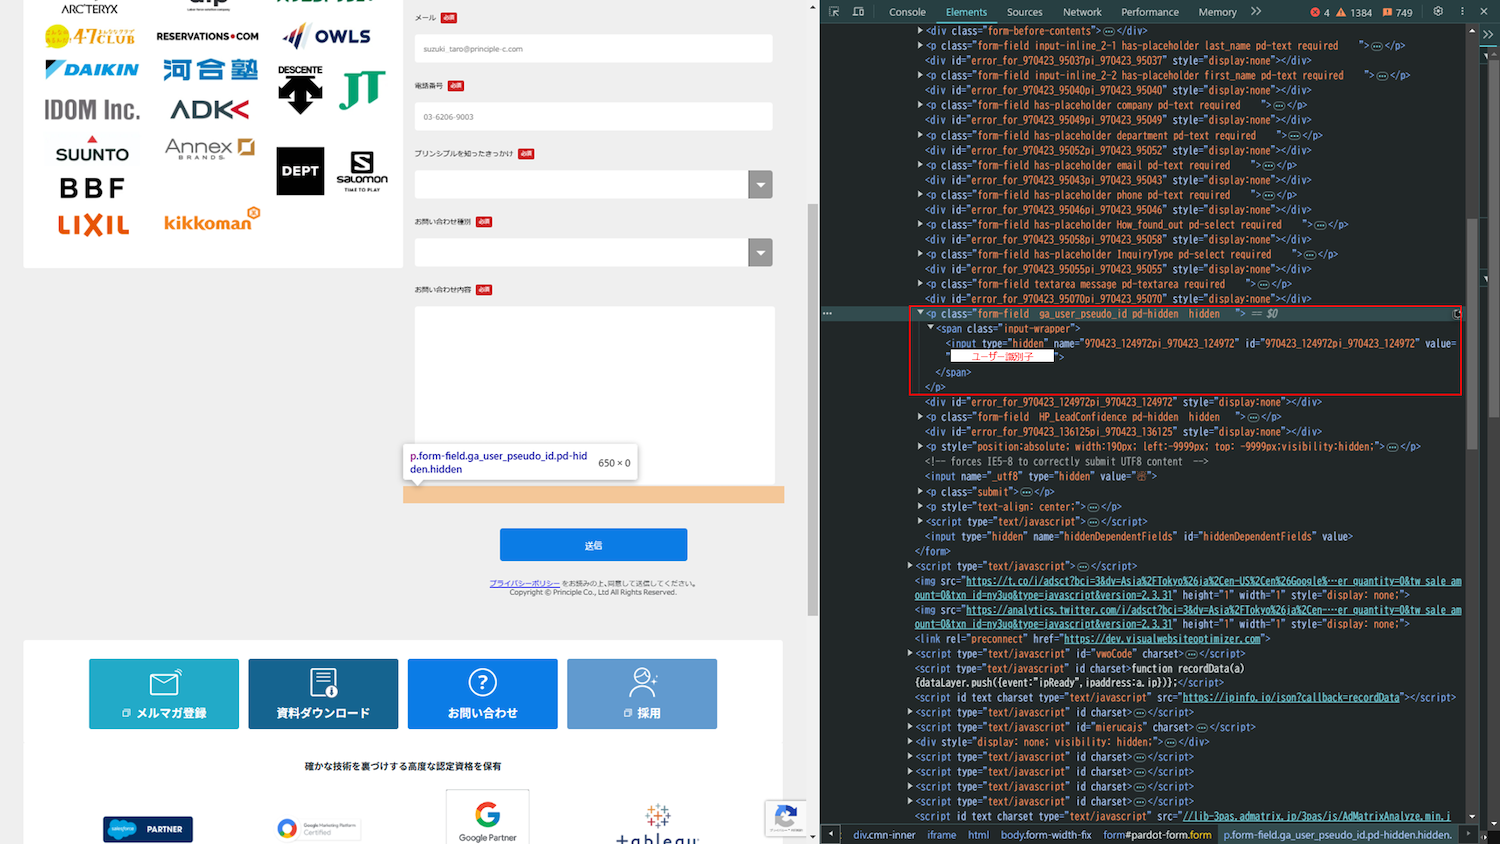The height and width of the screenshot is (844, 1500).
Task: Open the Sources tab
Action: 1024,12
